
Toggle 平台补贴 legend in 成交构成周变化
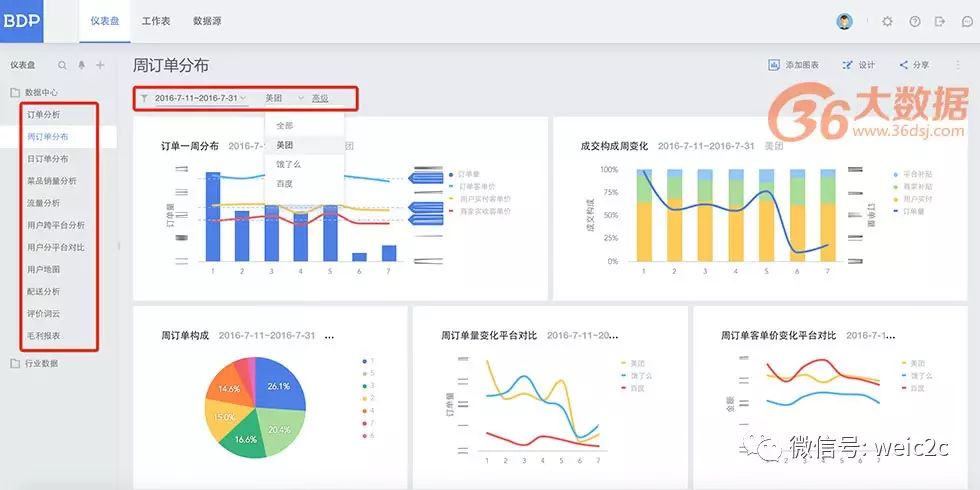(x=913, y=174)
